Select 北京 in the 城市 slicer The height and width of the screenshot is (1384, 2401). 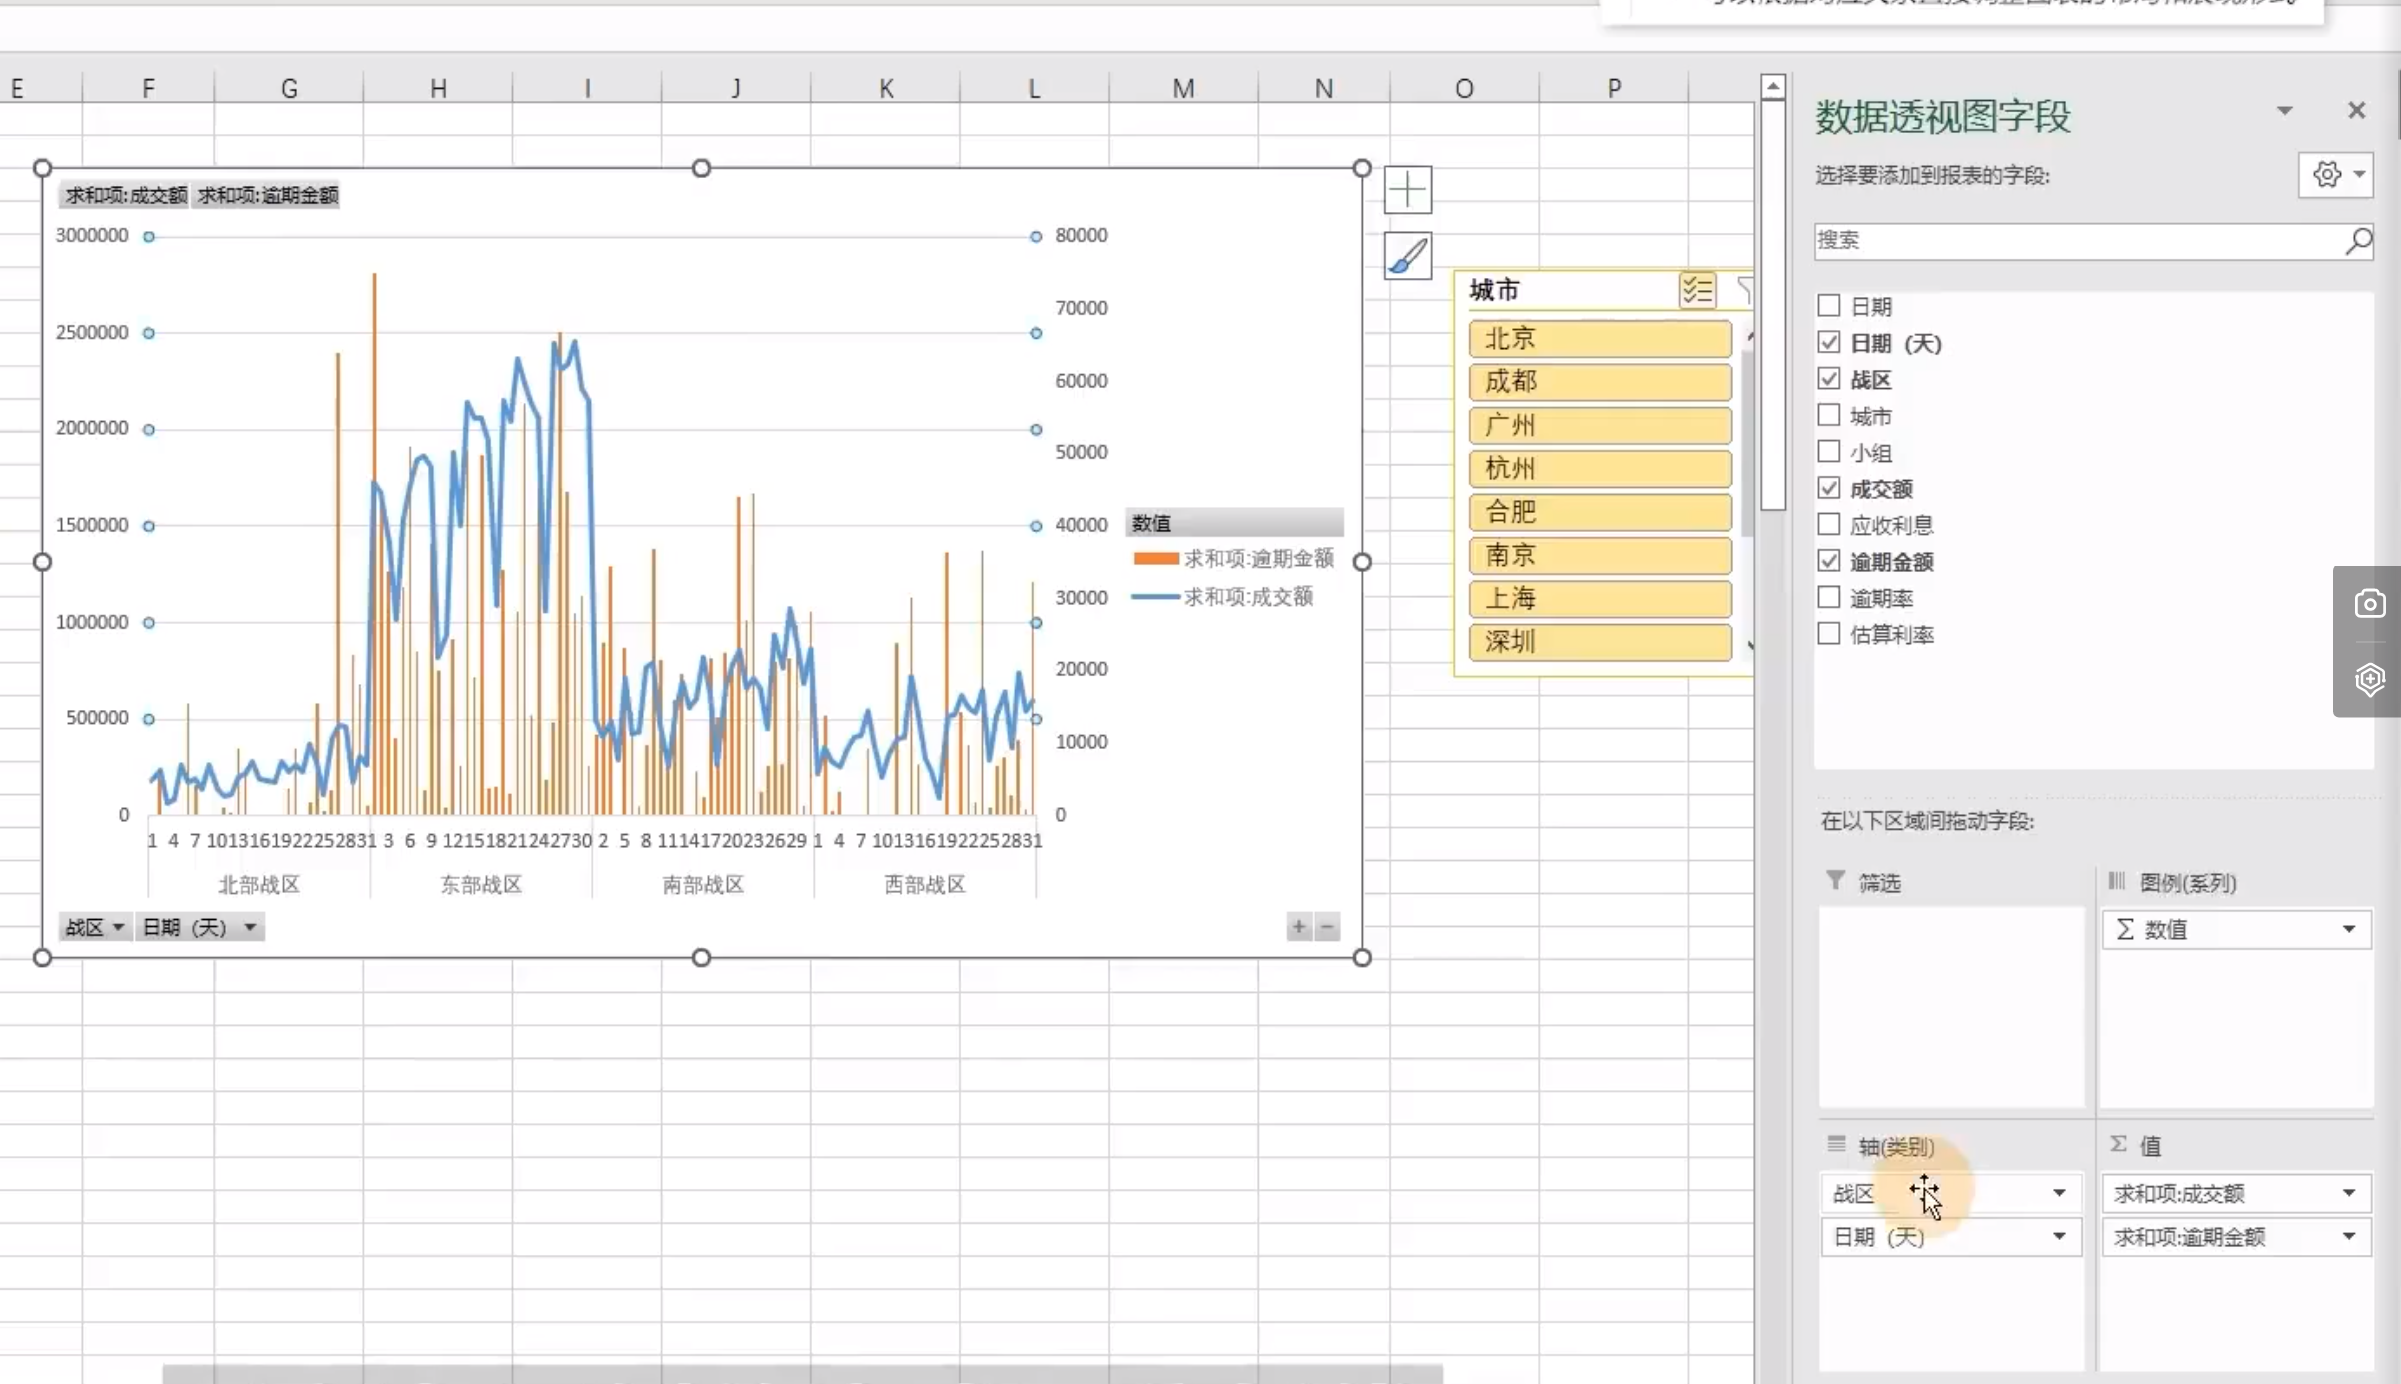point(1600,338)
